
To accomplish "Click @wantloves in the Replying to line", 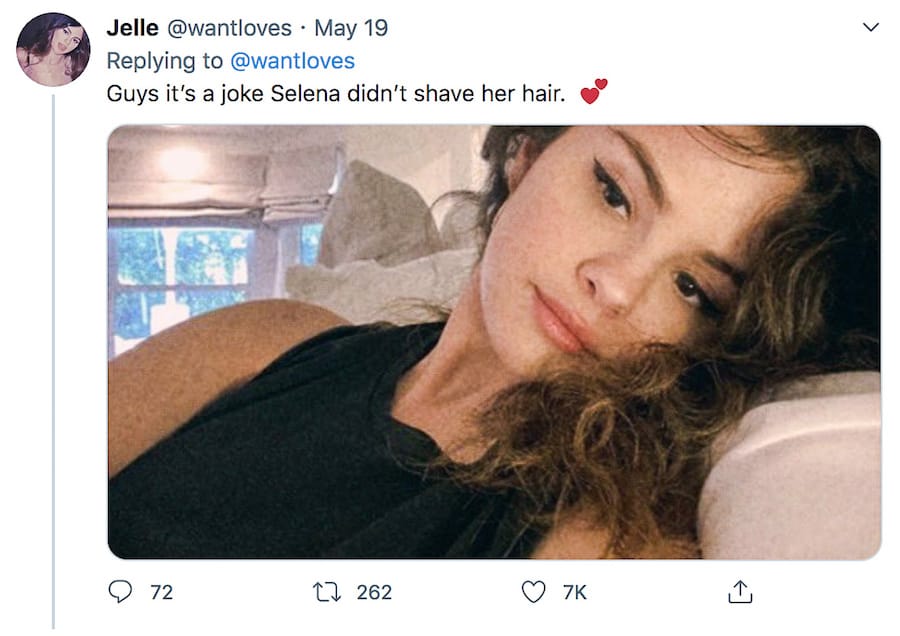I will click(292, 61).
